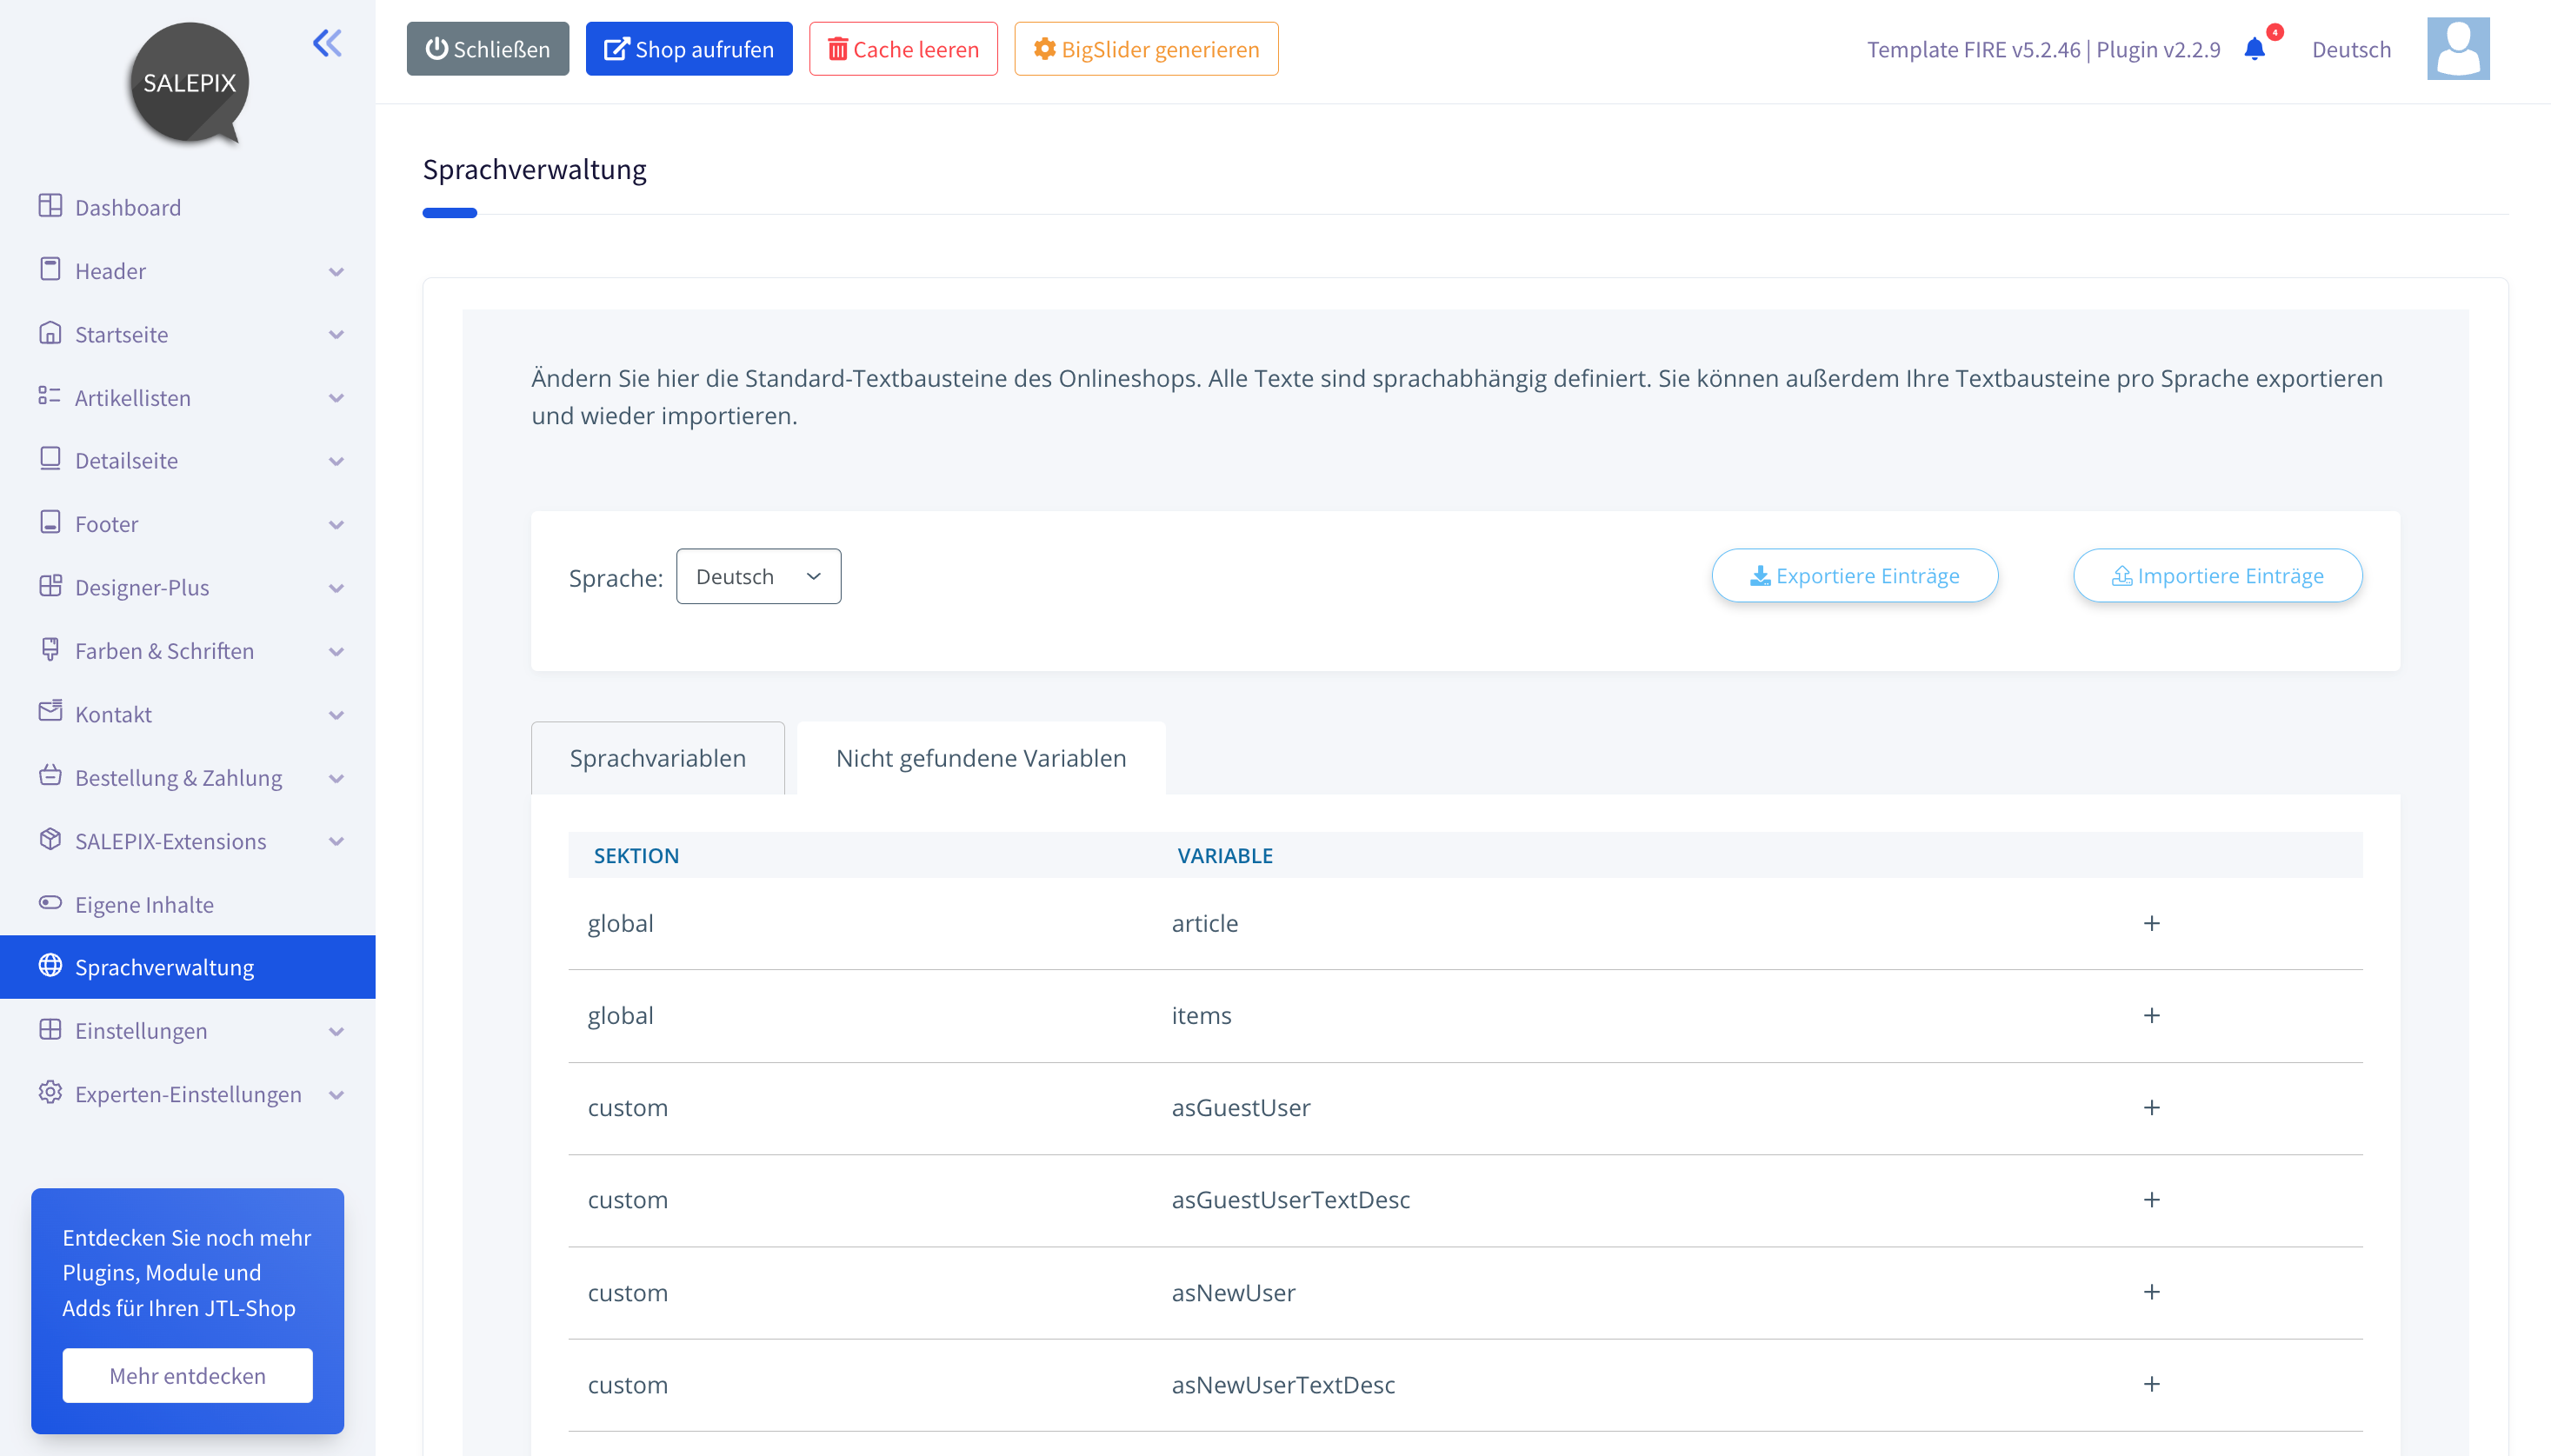
Task: Add the 'asNewUserTextDesc' variable with plus icon
Action: coord(2152,1385)
